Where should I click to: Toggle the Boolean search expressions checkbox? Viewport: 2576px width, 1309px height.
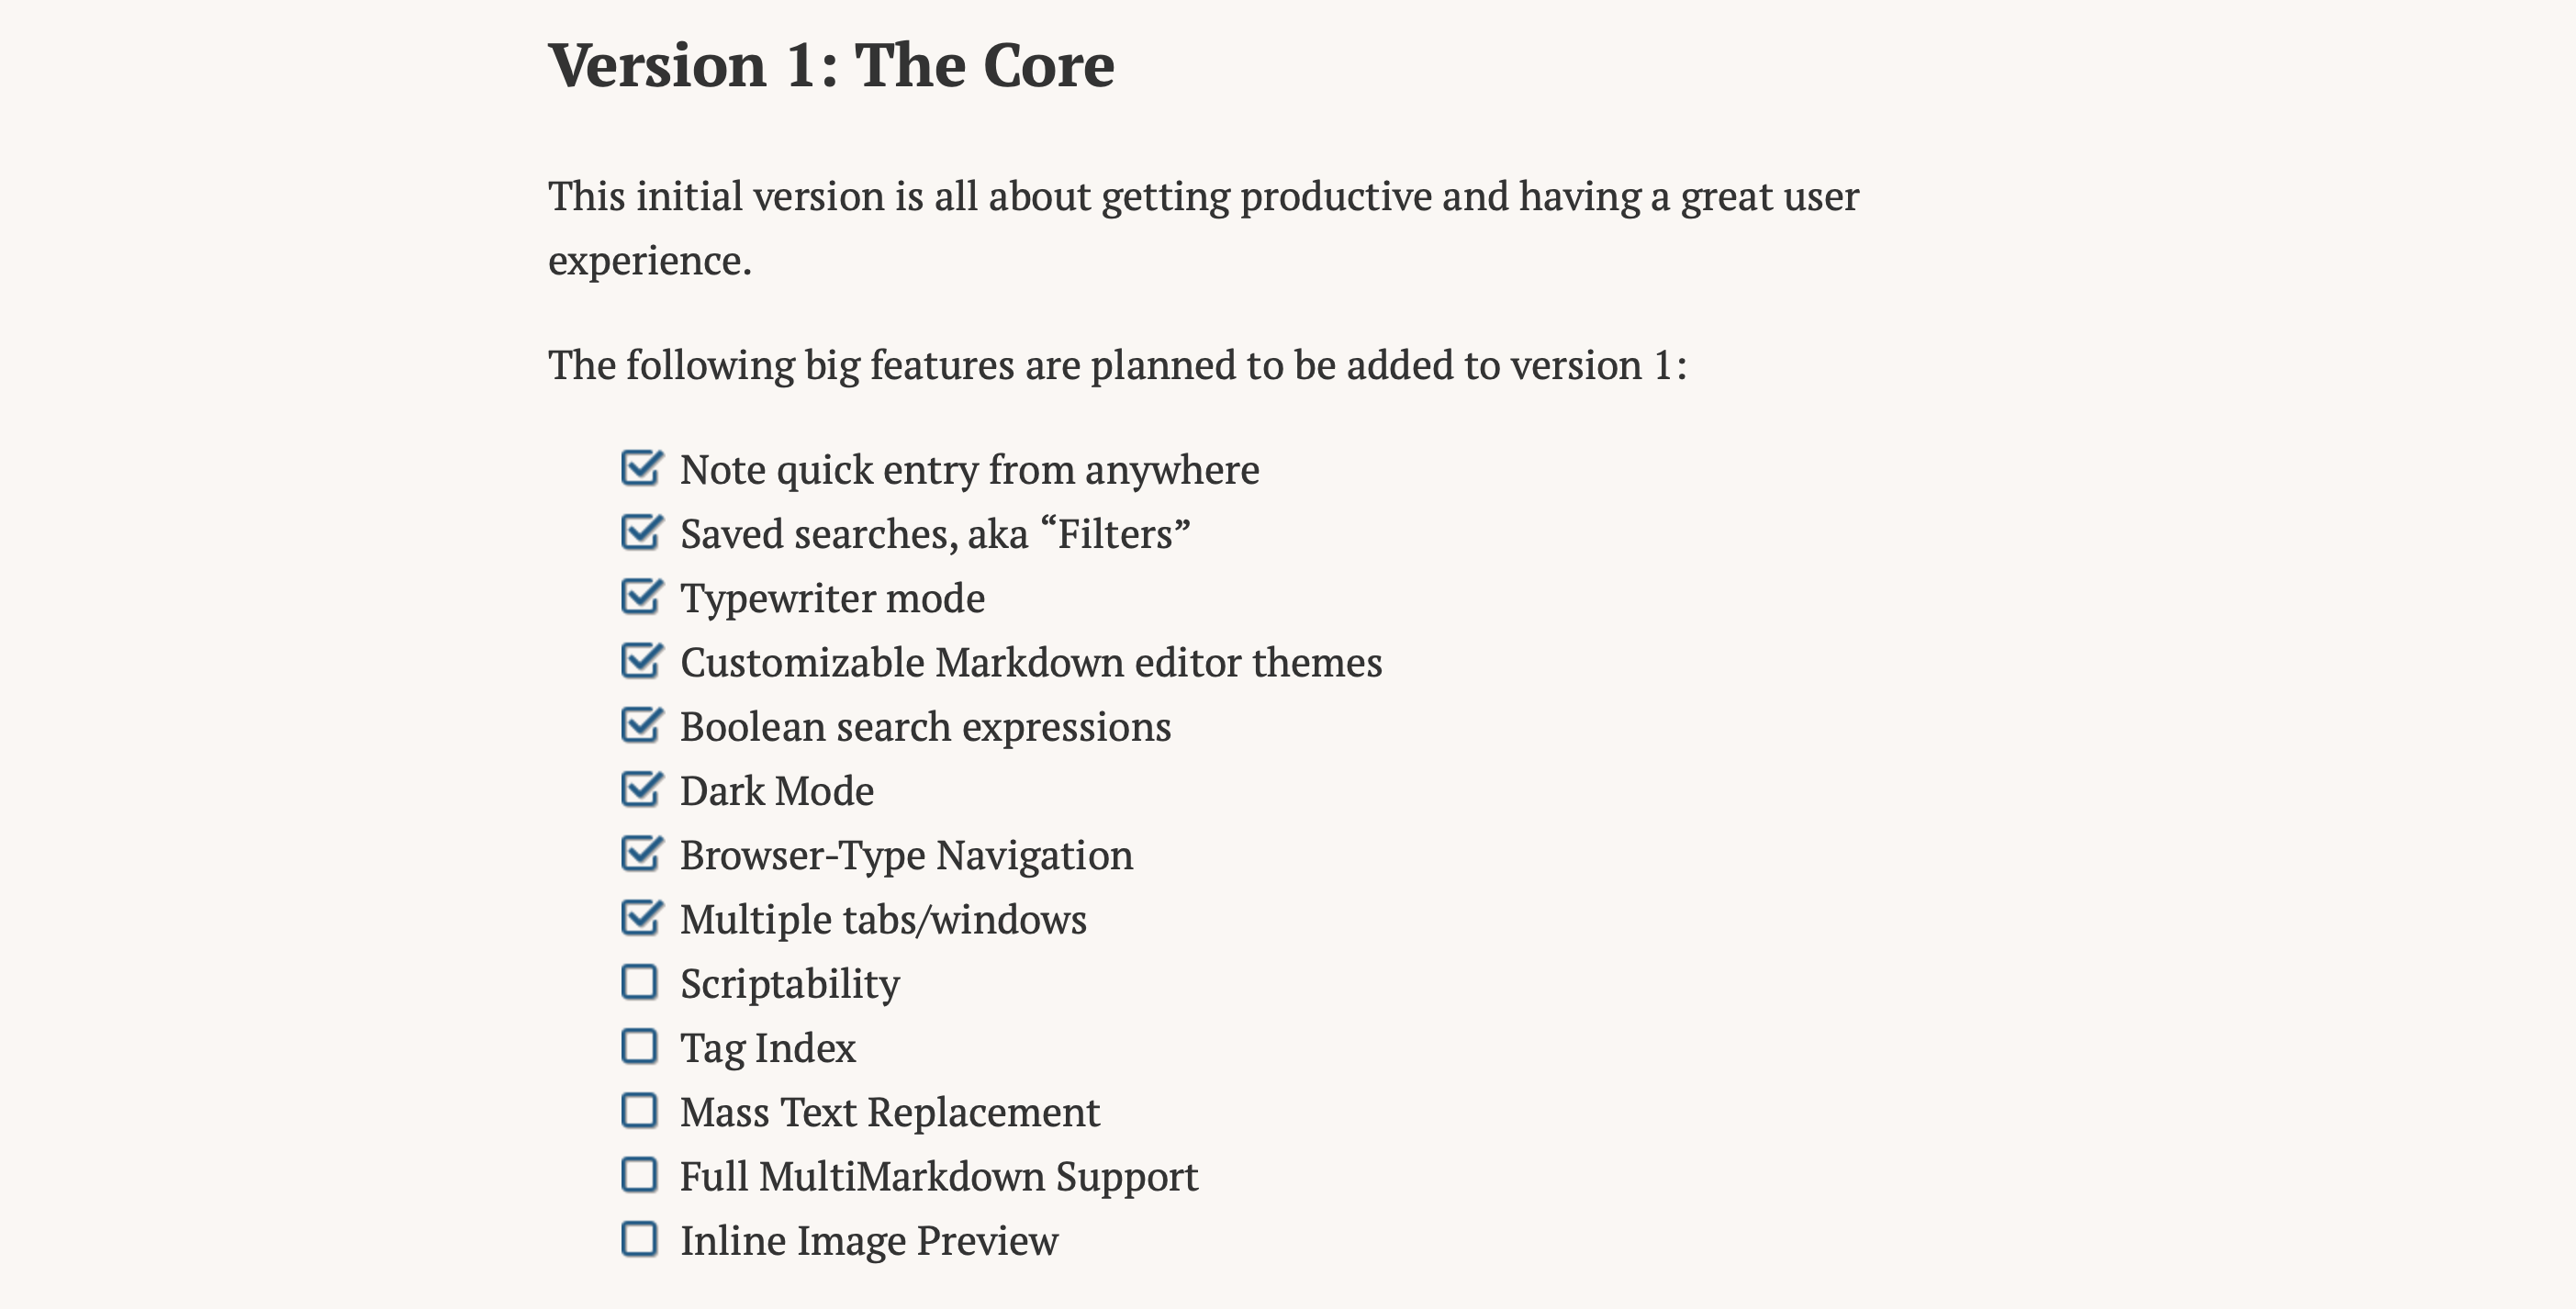pos(640,725)
